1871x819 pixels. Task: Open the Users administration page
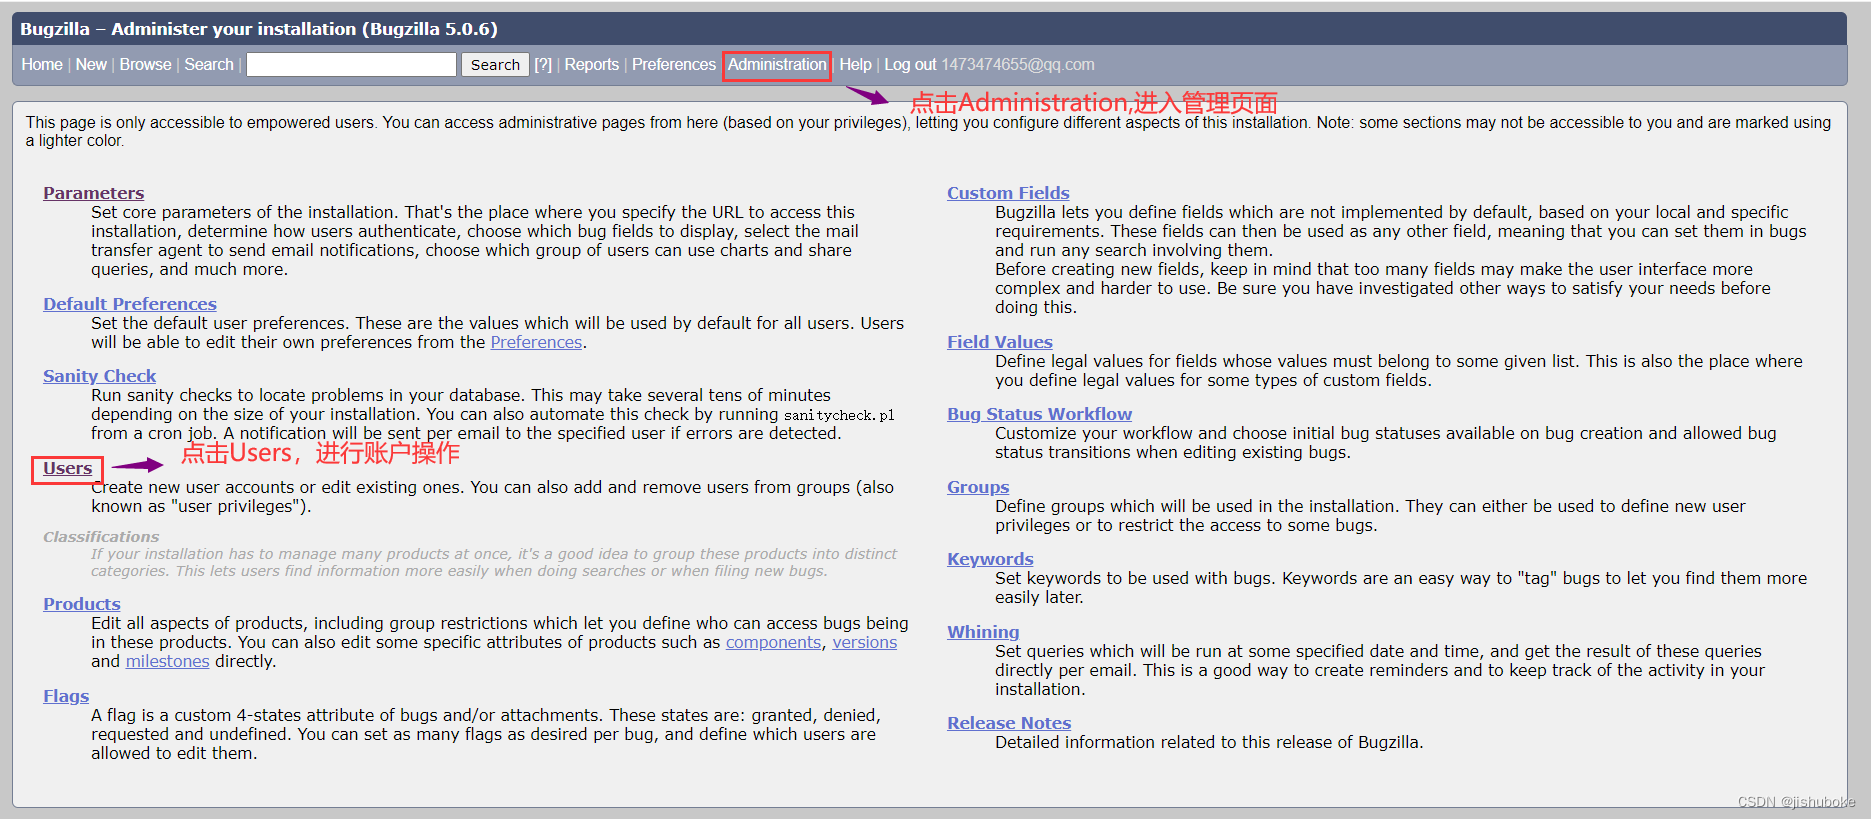(67, 468)
